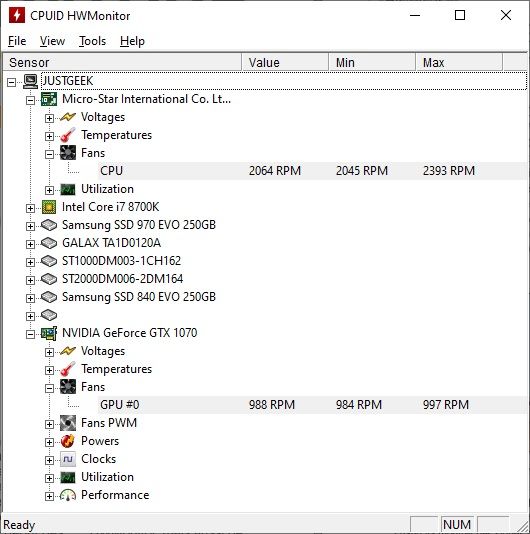This screenshot has width=530, height=534.
Task: Close the HWMonitor window
Action: point(506,15)
